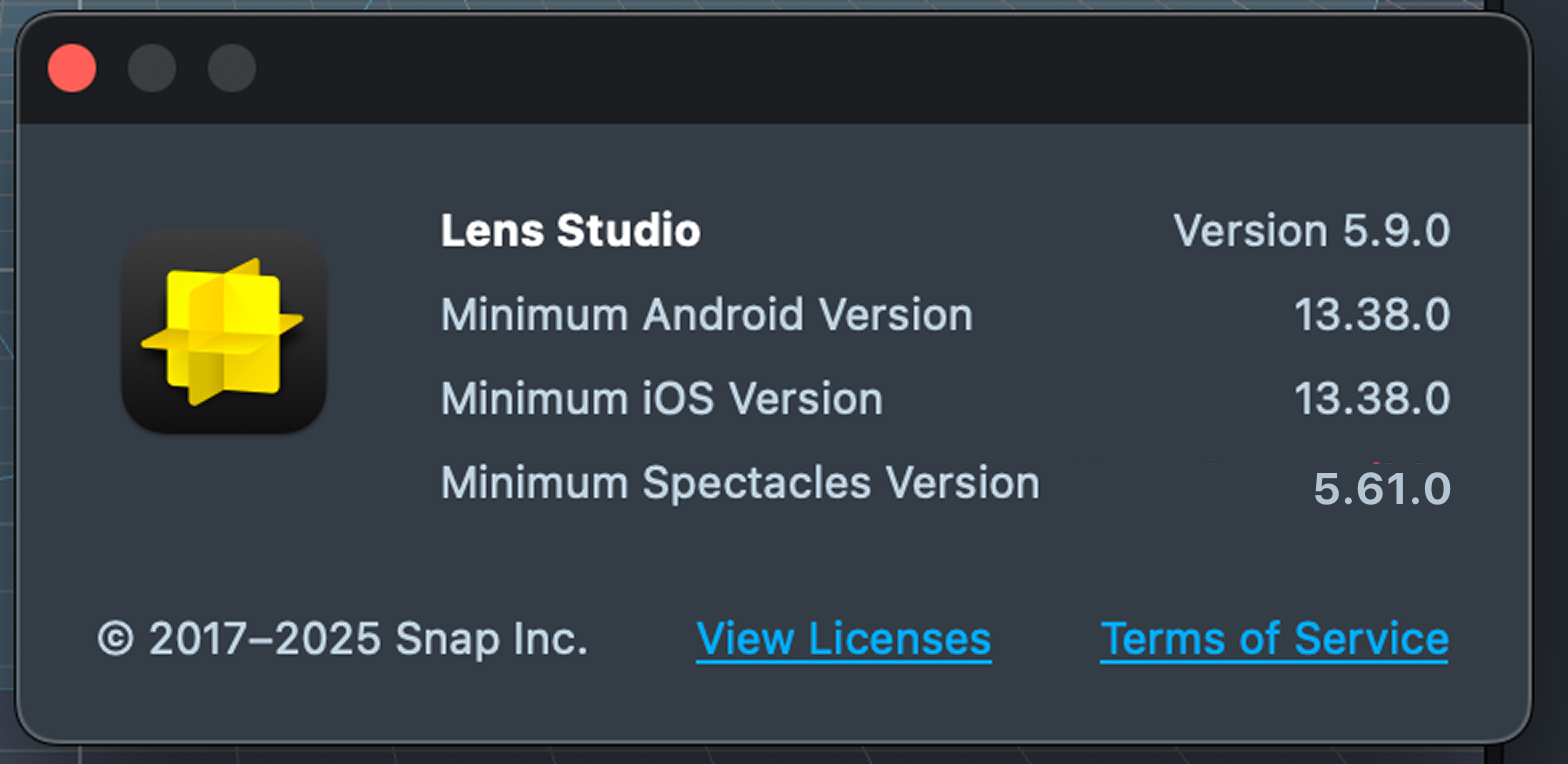The height and width of the screenshot is (764, 1568).
Task: Select the bold Lens Studio title
Action: point(571,232)
